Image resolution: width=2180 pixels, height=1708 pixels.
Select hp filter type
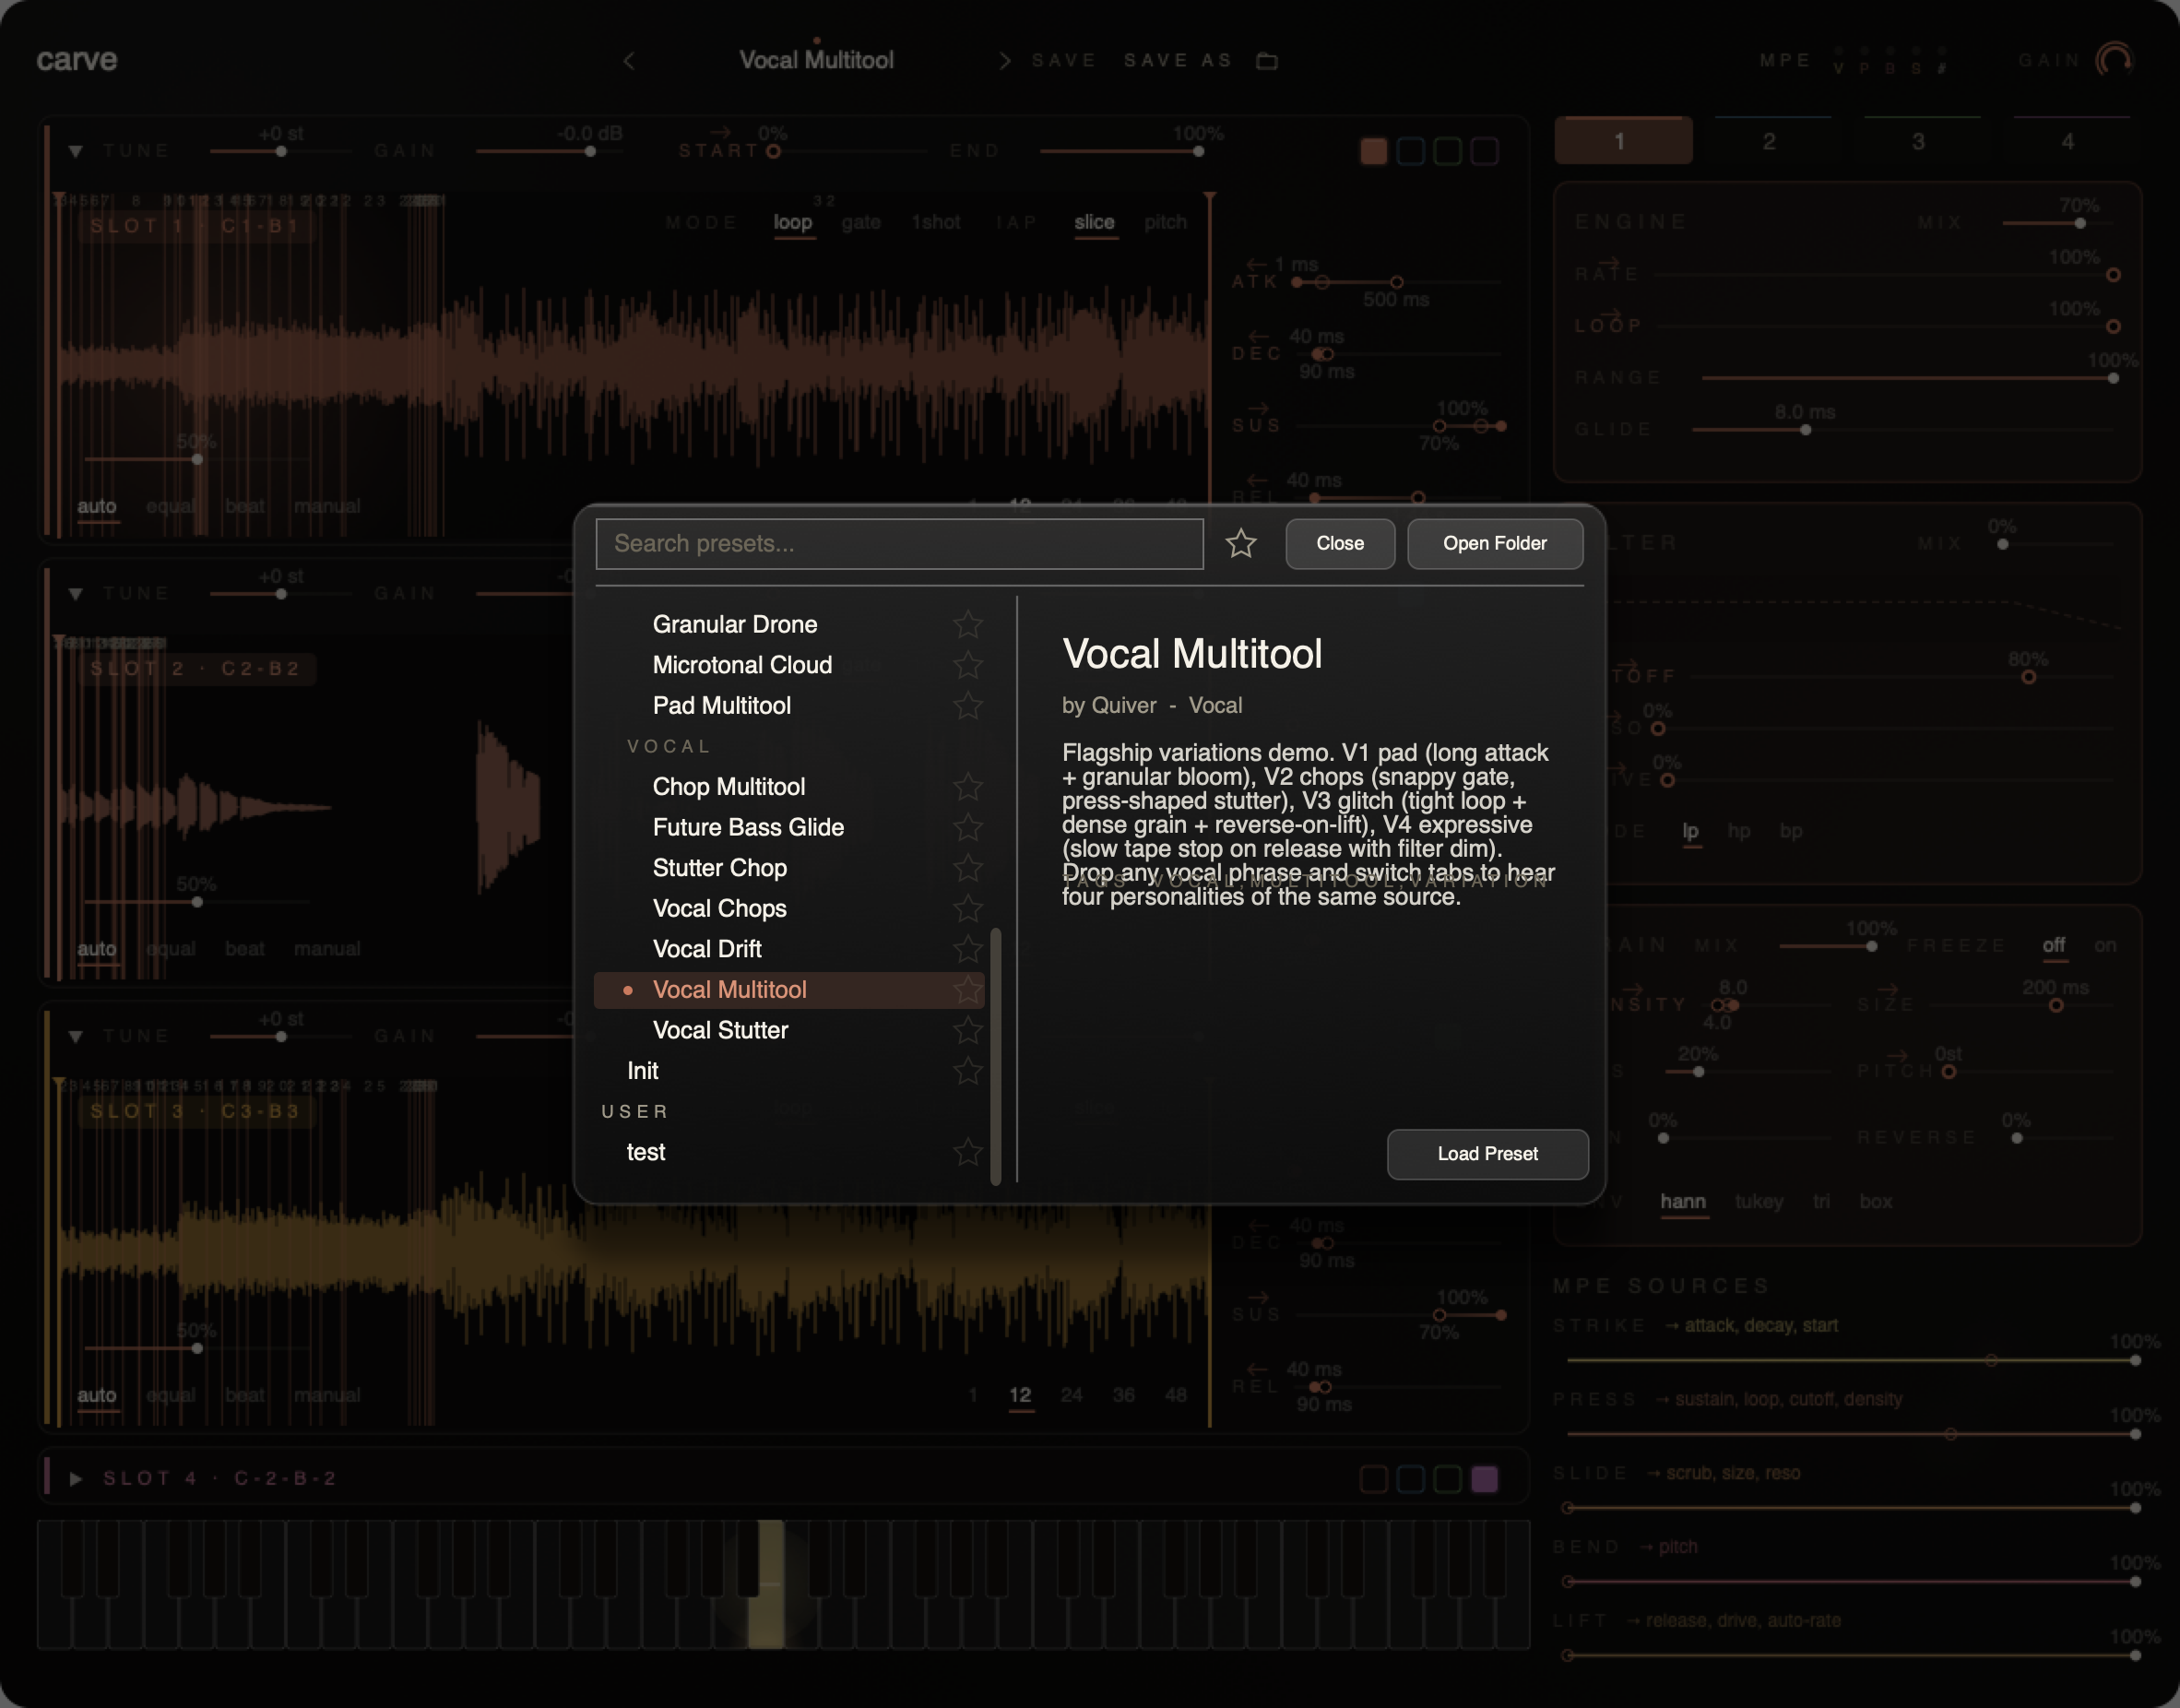pyautogui.click(x=1739, y=831)
